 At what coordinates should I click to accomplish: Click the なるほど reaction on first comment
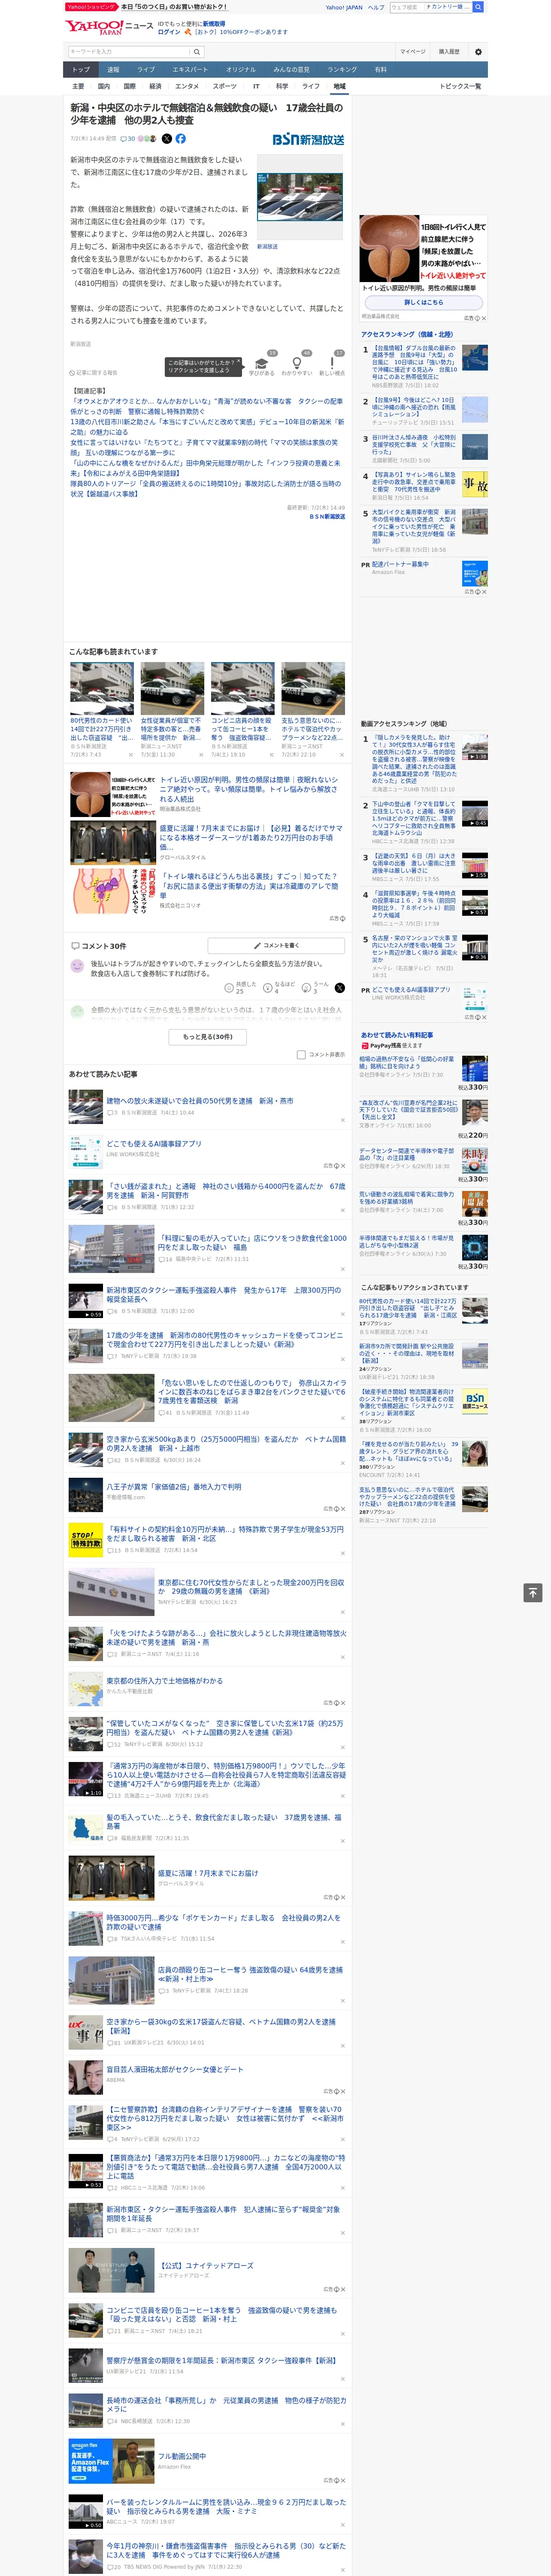tap(279, 988)
